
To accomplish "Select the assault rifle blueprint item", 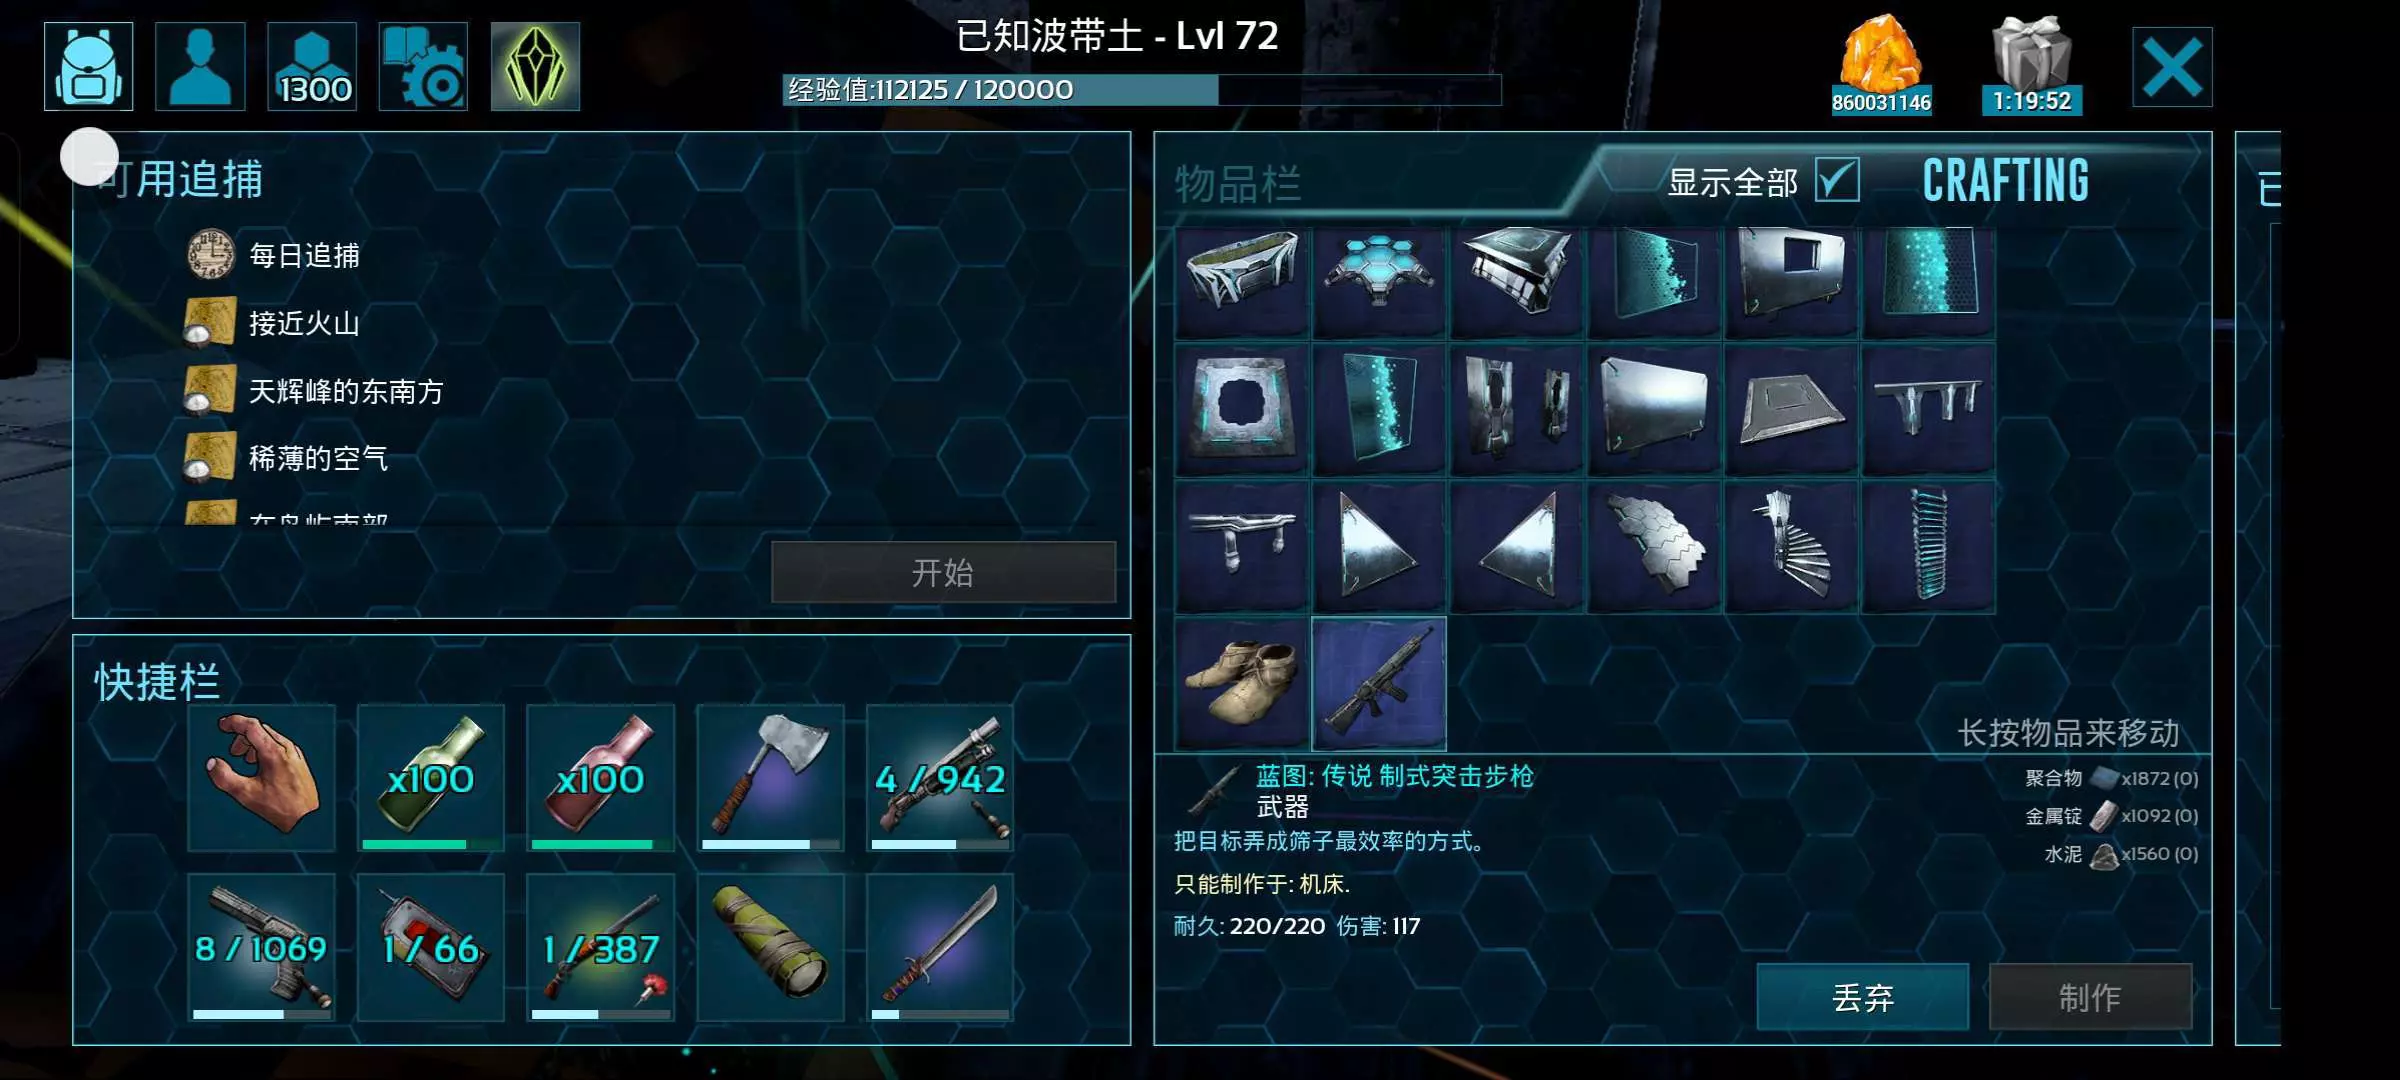I will pos(1379,683).
